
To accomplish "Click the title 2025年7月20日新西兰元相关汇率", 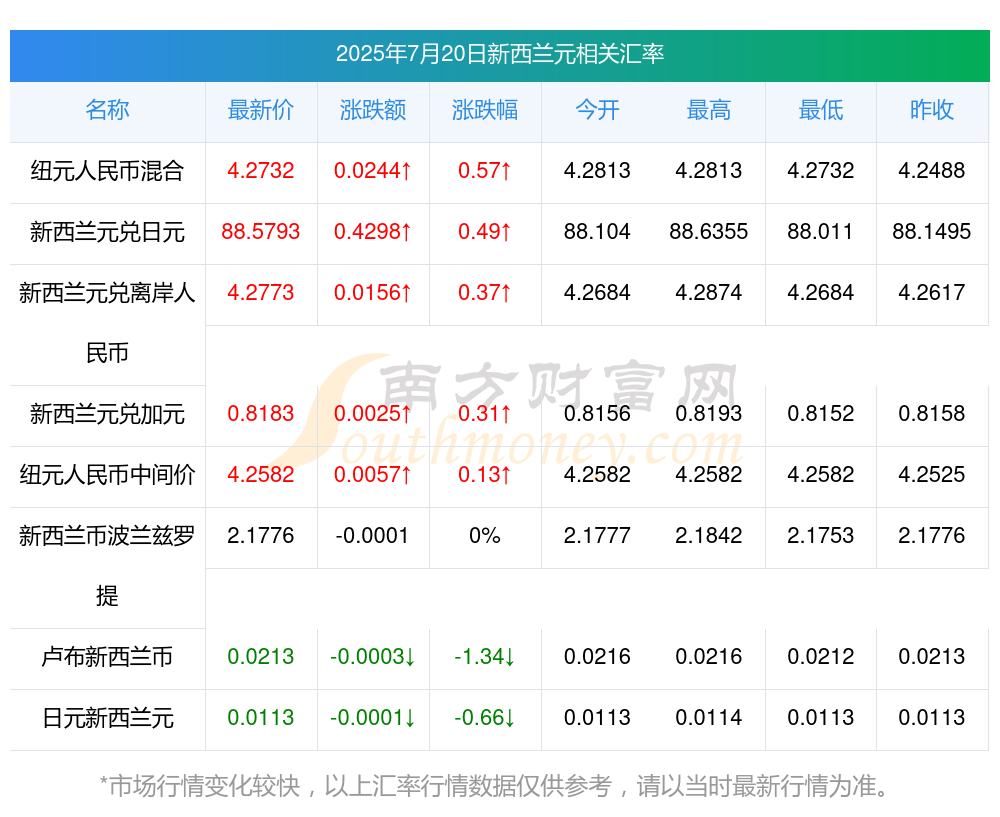I will [x=499, y=54].
